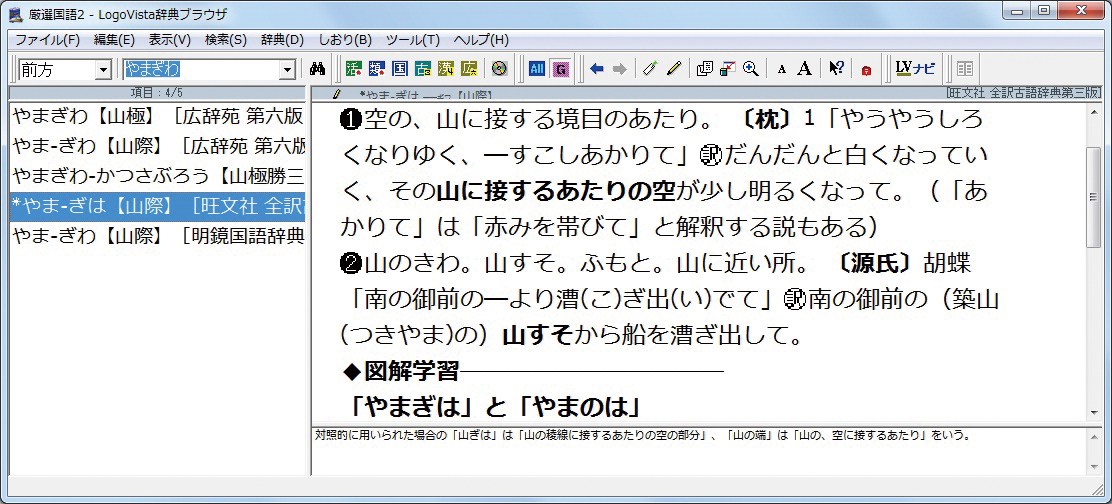The width and height of the screenshot is (1112, 504).
Task: Select the 国 dictionary icon
Action: click(399, 69)
